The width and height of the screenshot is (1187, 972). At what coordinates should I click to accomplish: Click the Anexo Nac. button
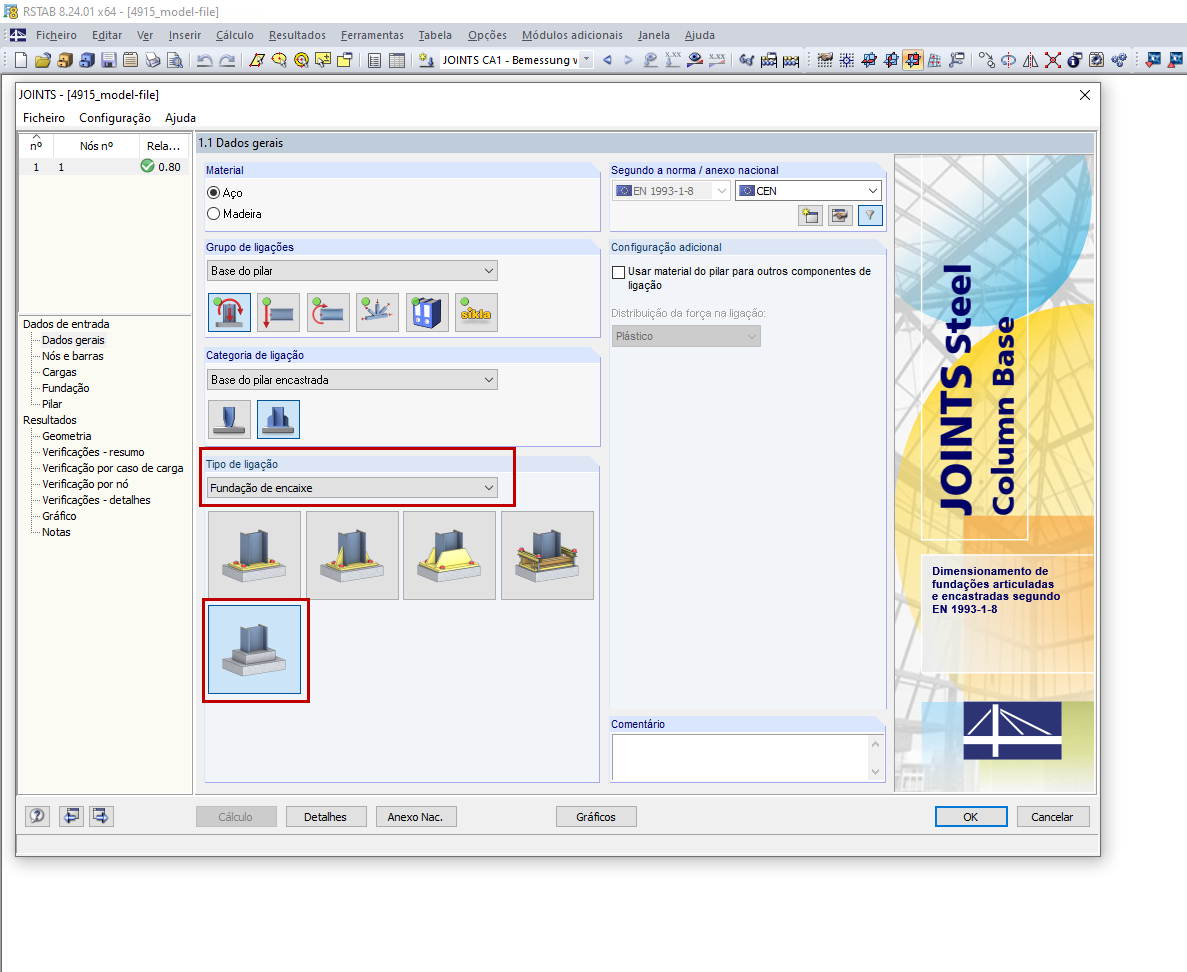coord(416,817)
